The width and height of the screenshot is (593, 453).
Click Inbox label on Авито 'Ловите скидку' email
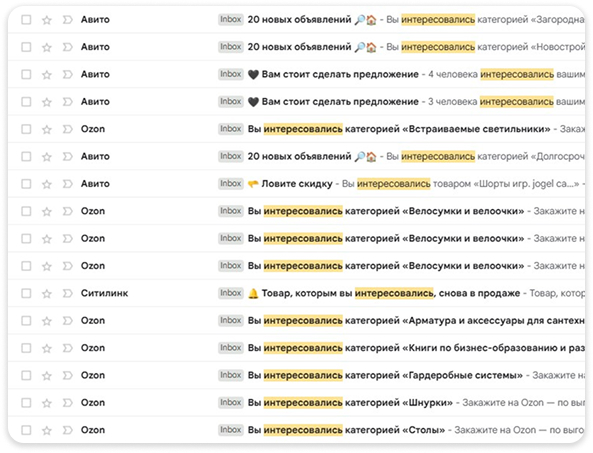pos(231,183)
